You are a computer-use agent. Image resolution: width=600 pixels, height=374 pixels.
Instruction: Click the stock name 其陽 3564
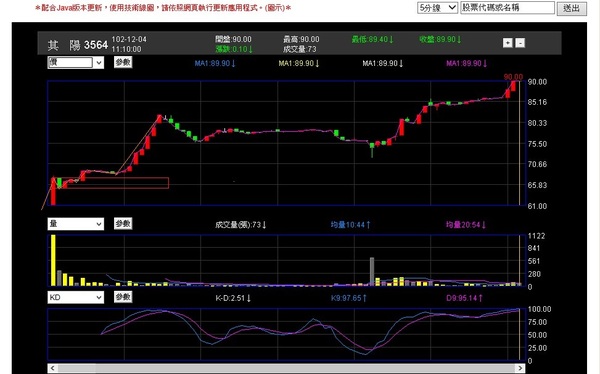tap(78, 45)
